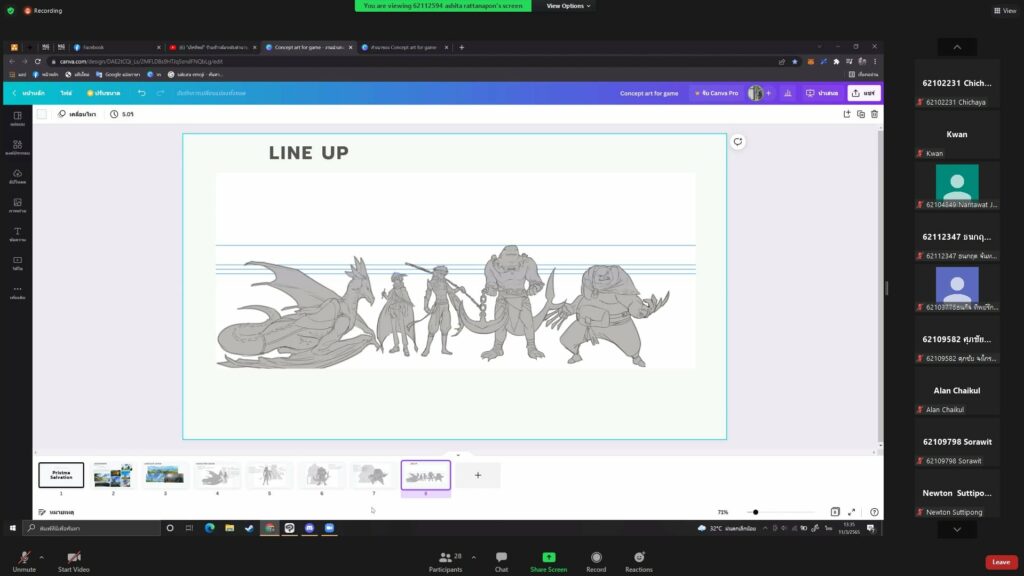Screen dimensions: 1024x576
Task: Open the Uploads icon in the left sidebar
Action: coord(15,175)
